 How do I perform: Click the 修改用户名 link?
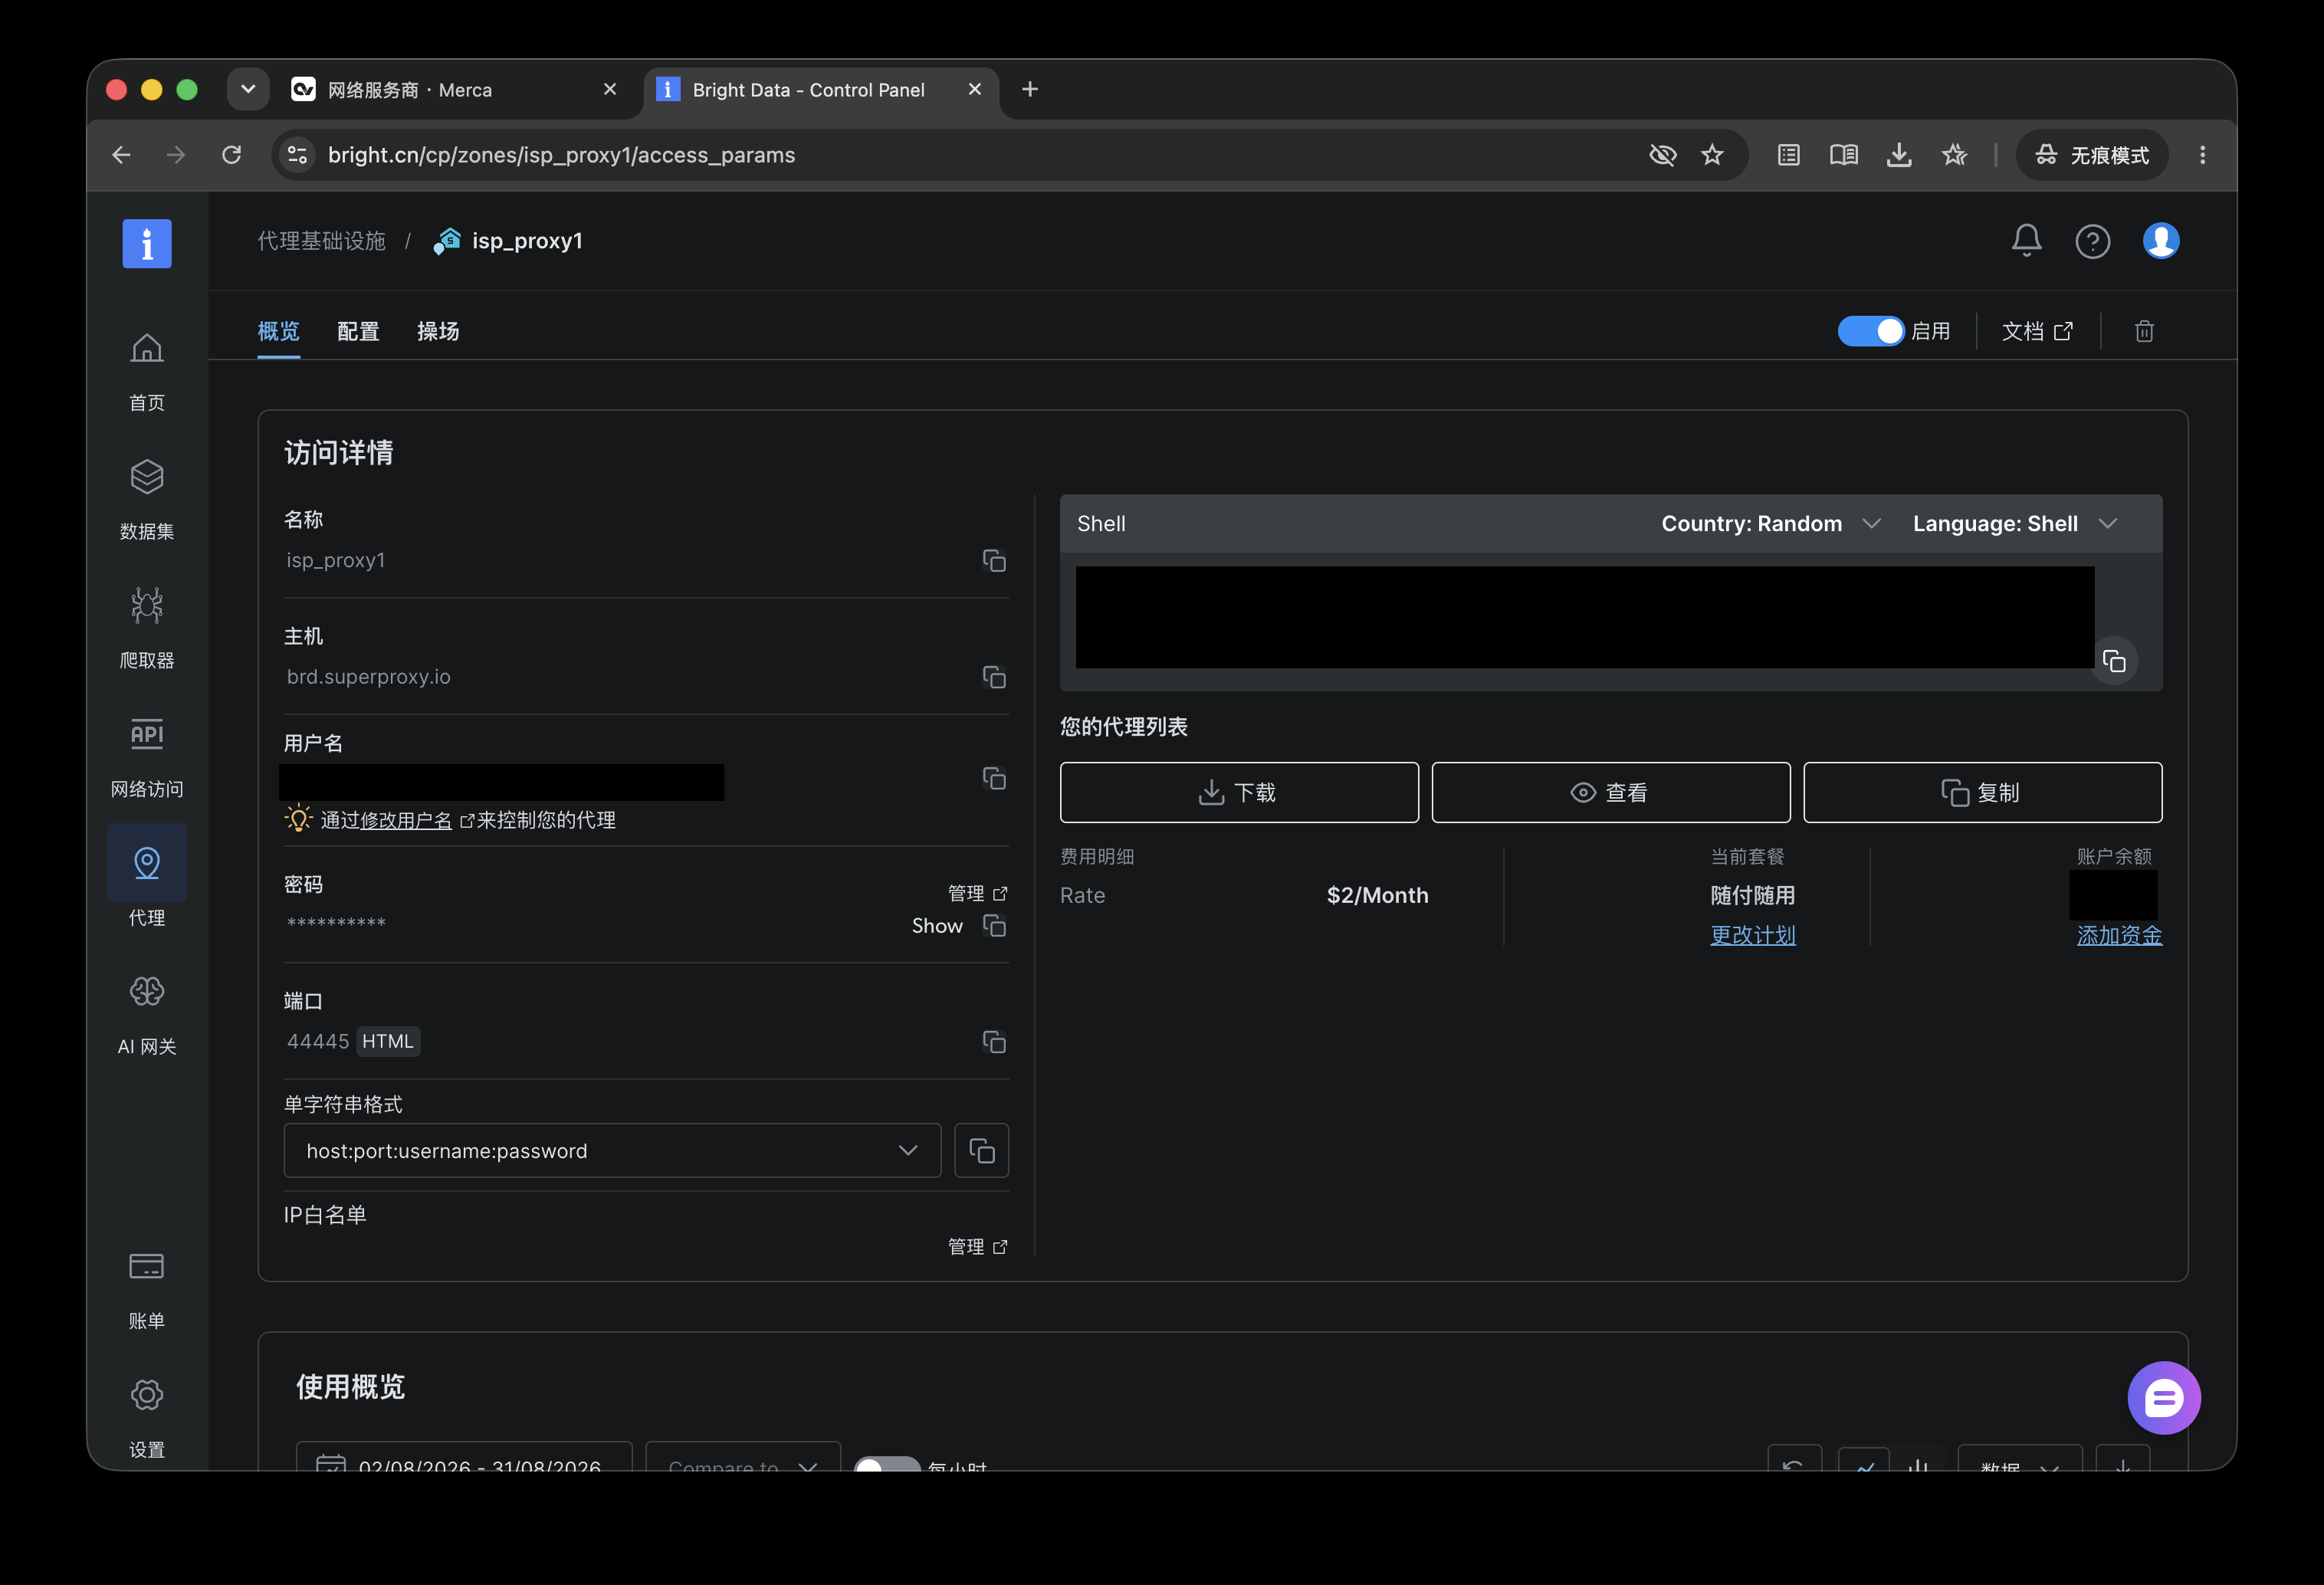[x=406, y=820]
